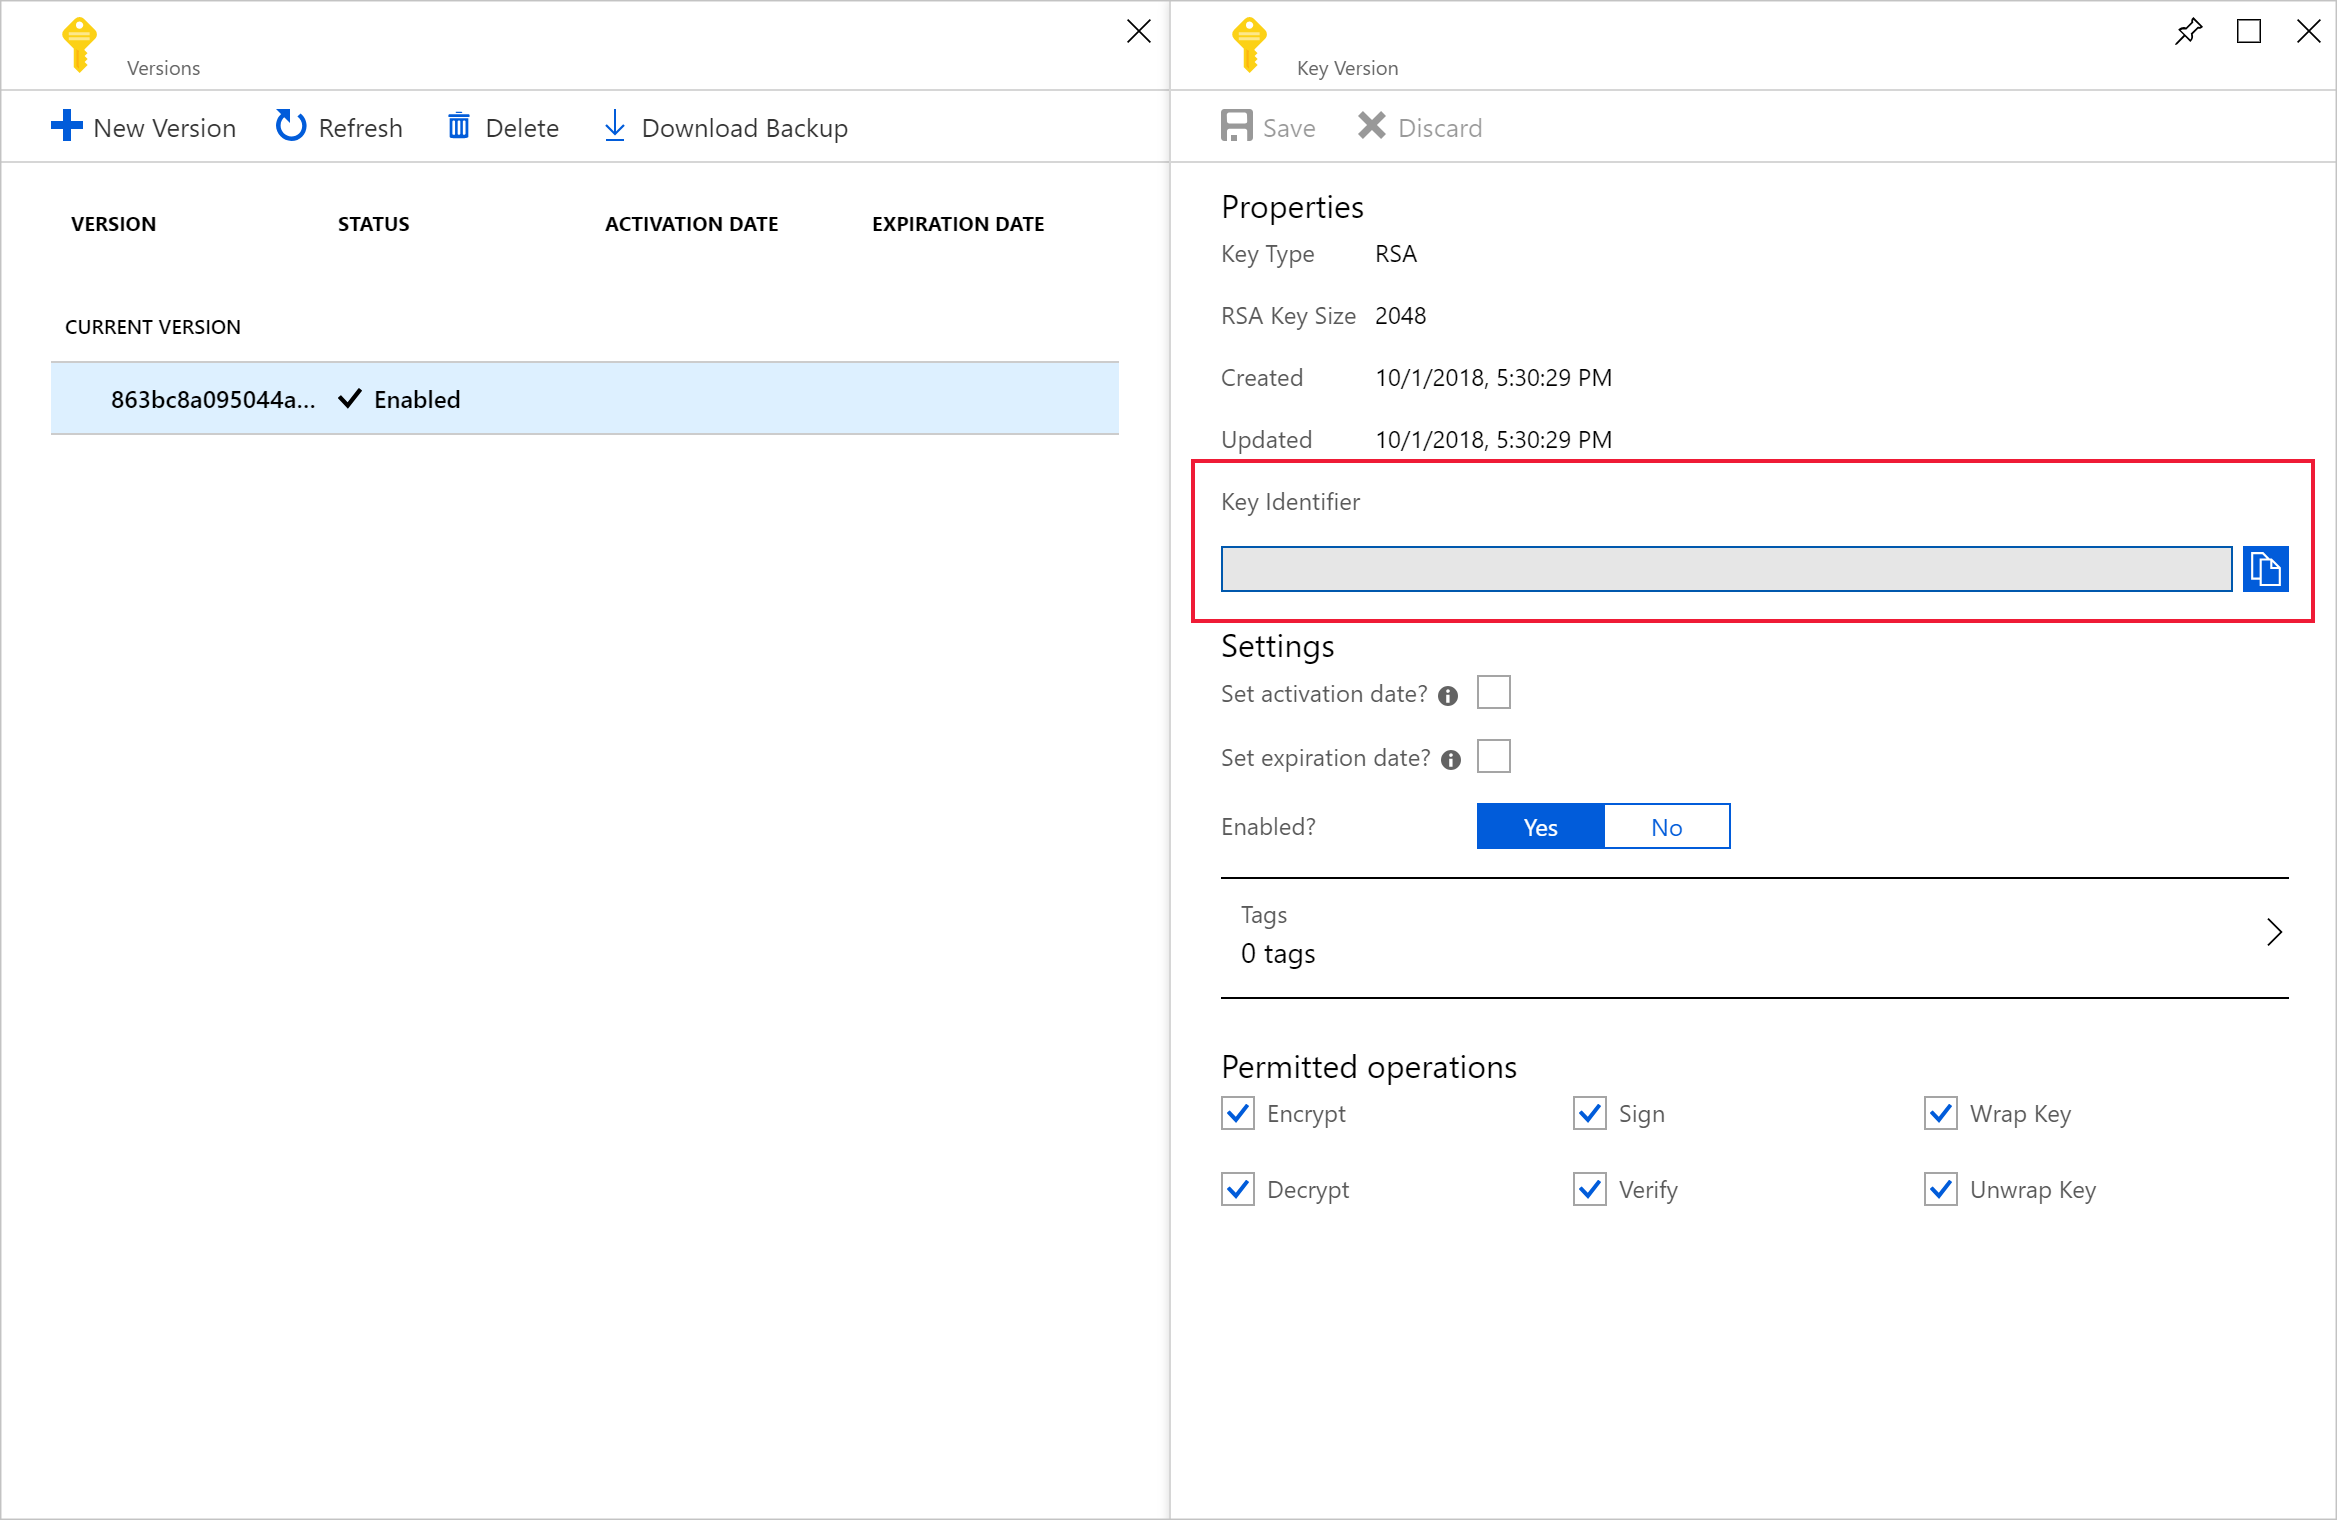Screen dimensions: 2337x1520
Task: Toggle the Set activation date checkbox
Action: click(x=1496, y=692)
